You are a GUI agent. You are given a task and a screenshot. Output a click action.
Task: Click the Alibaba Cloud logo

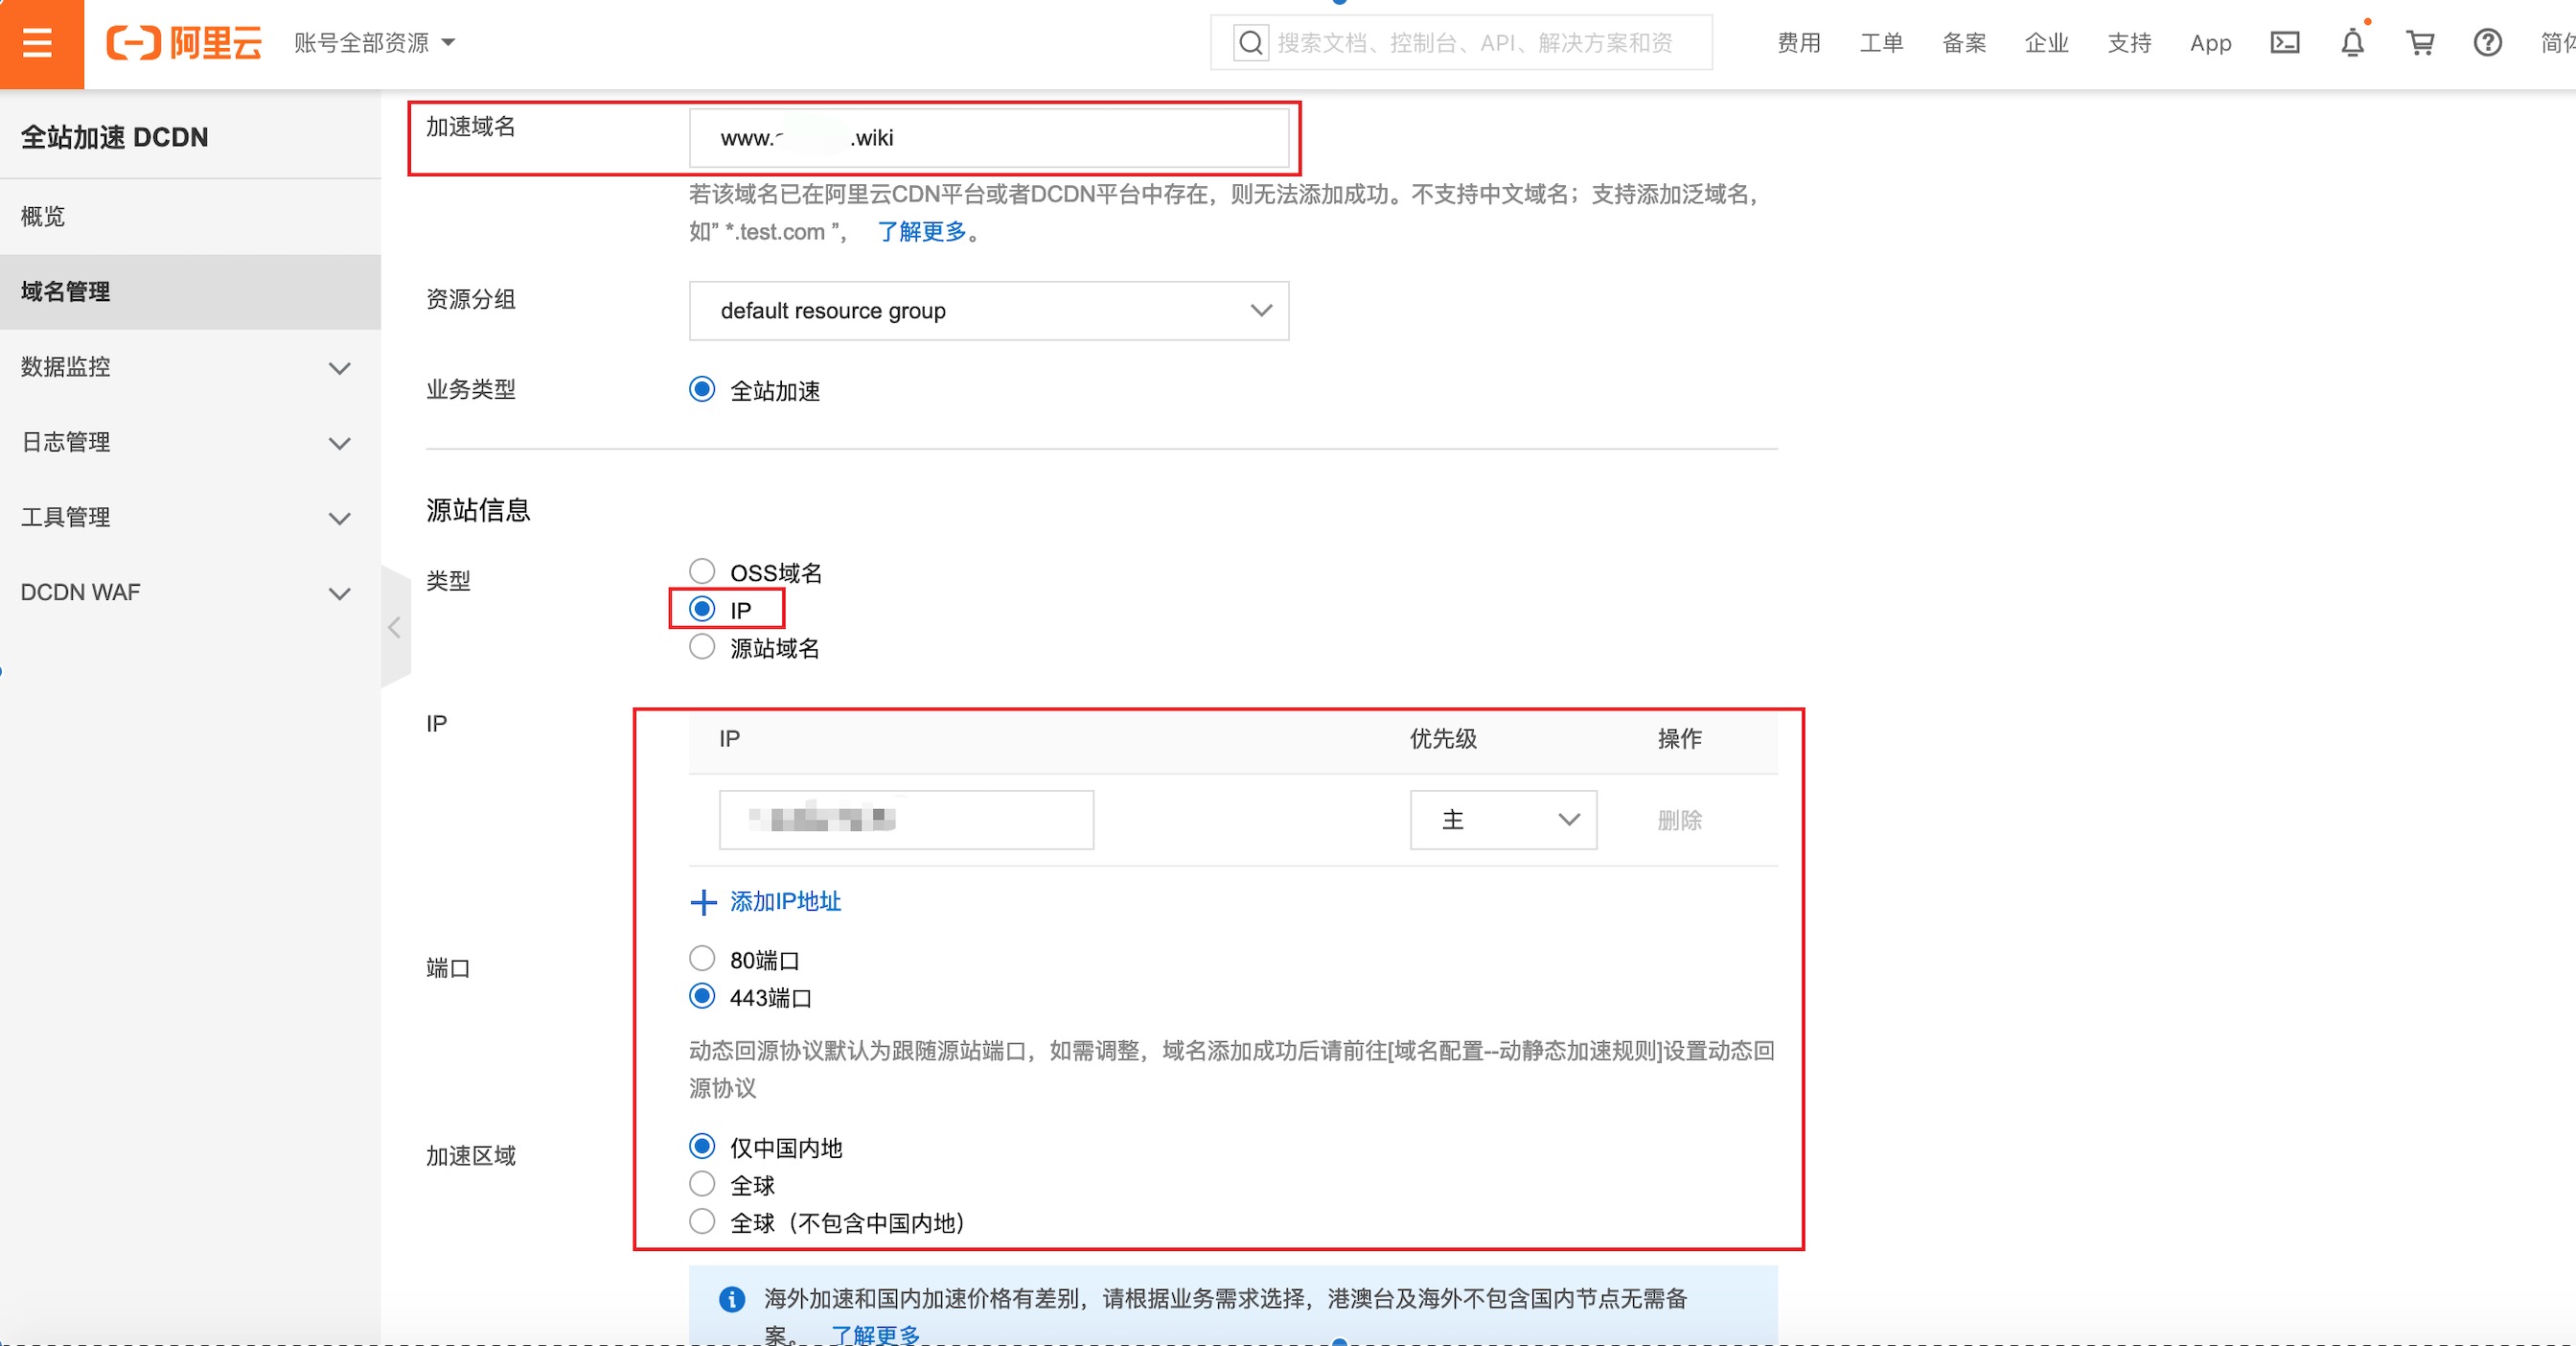coord(184,43)
